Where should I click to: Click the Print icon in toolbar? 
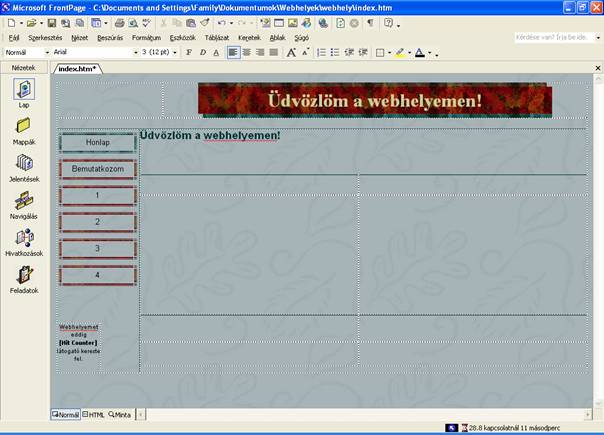coord(119,22)
